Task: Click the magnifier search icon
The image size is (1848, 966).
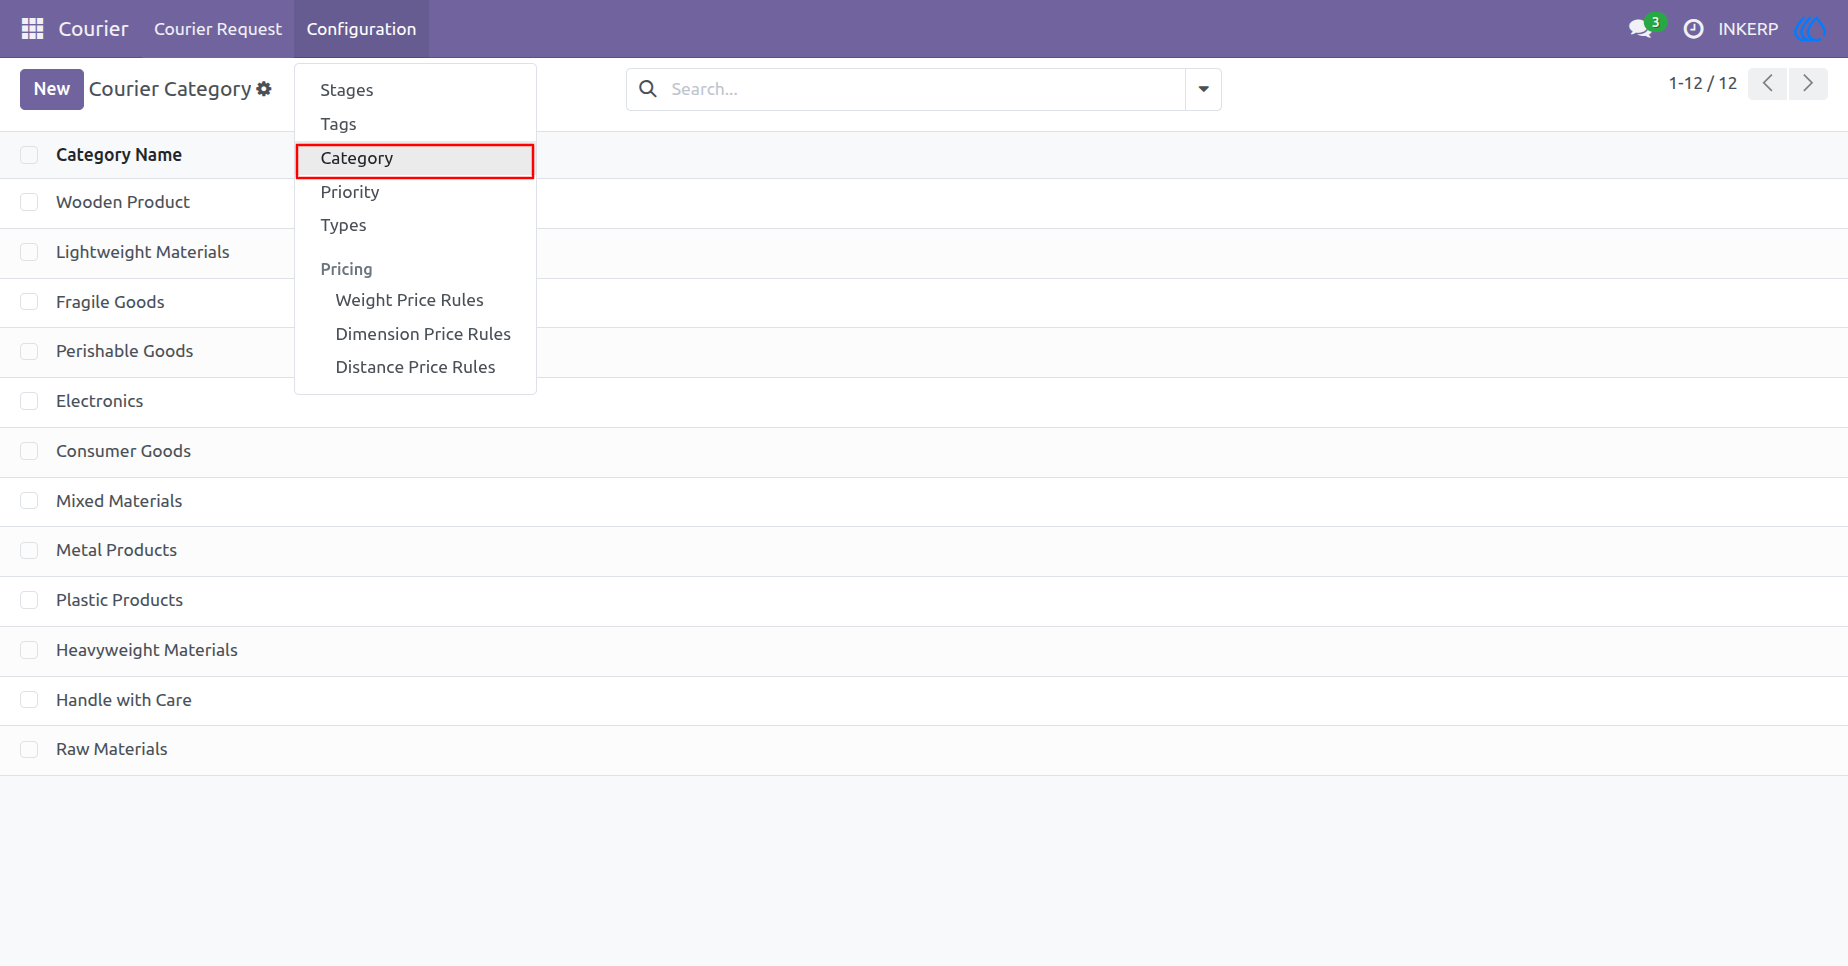Action: pos(648,89)
